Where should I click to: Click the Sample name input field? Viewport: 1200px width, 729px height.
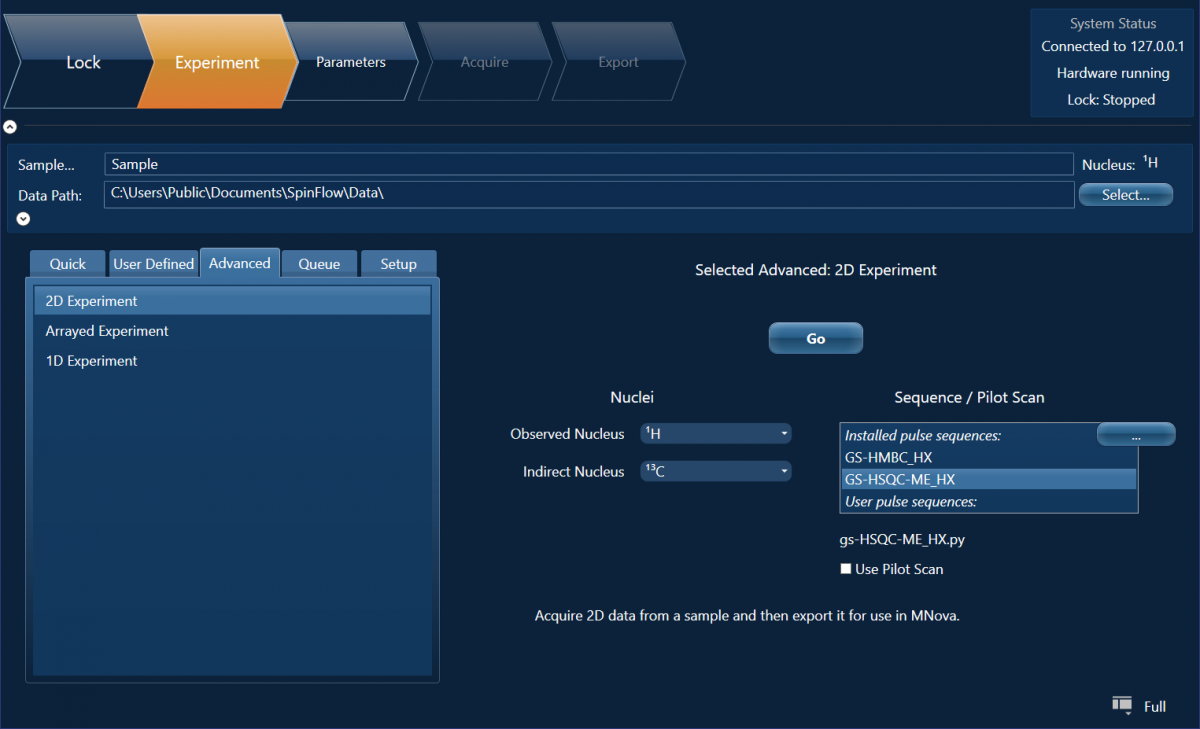[x=588, y=164]
